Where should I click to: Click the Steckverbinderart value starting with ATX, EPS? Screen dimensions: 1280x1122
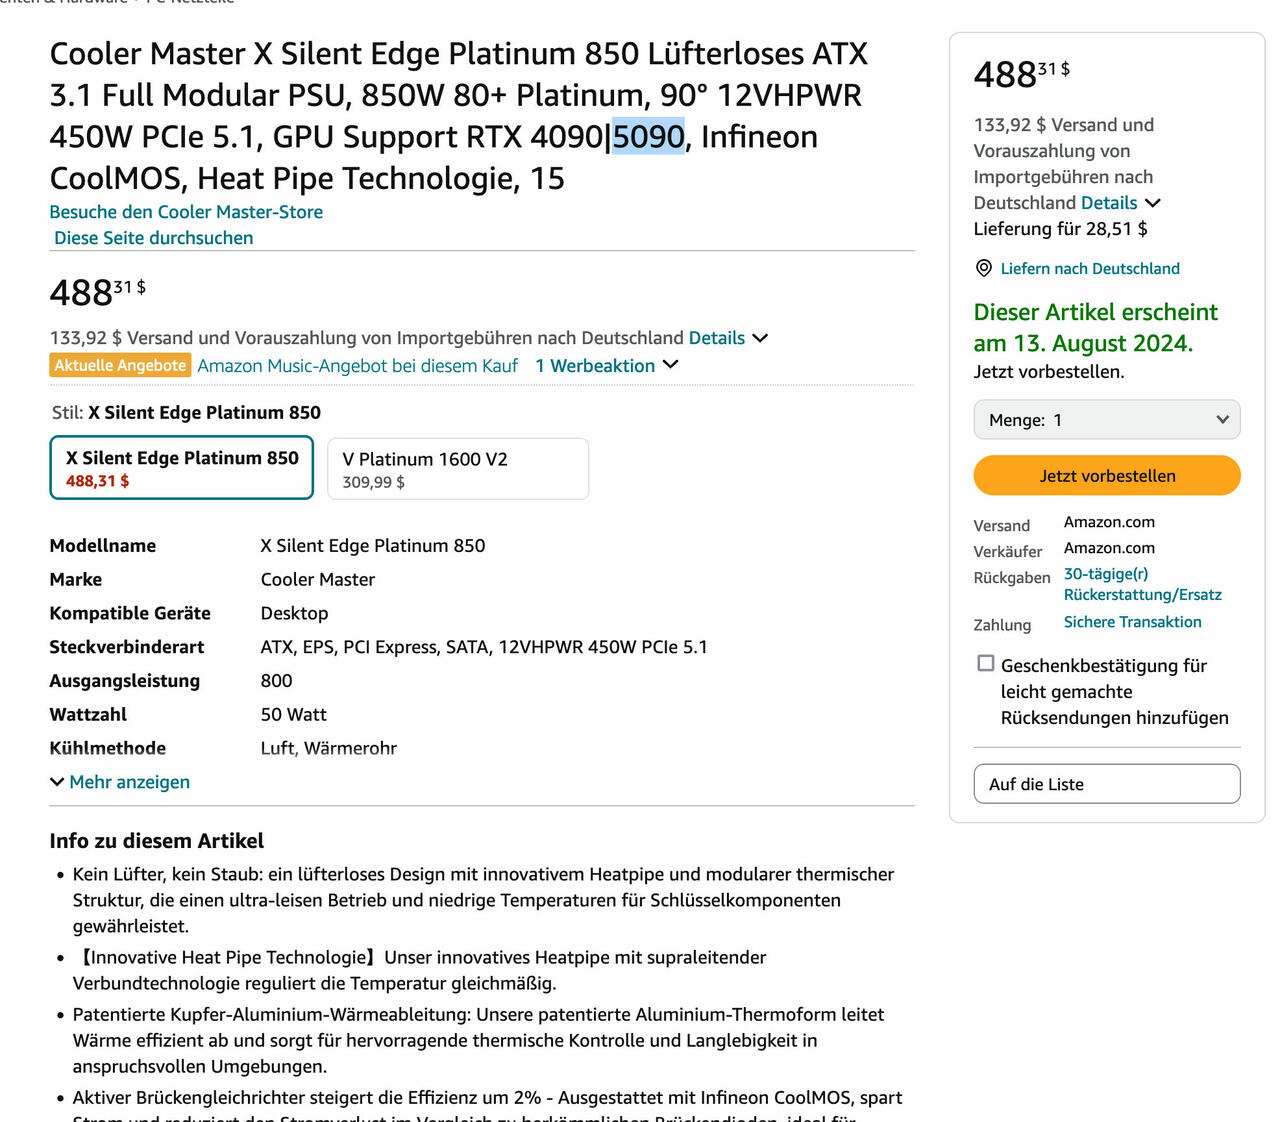point(484,647)
